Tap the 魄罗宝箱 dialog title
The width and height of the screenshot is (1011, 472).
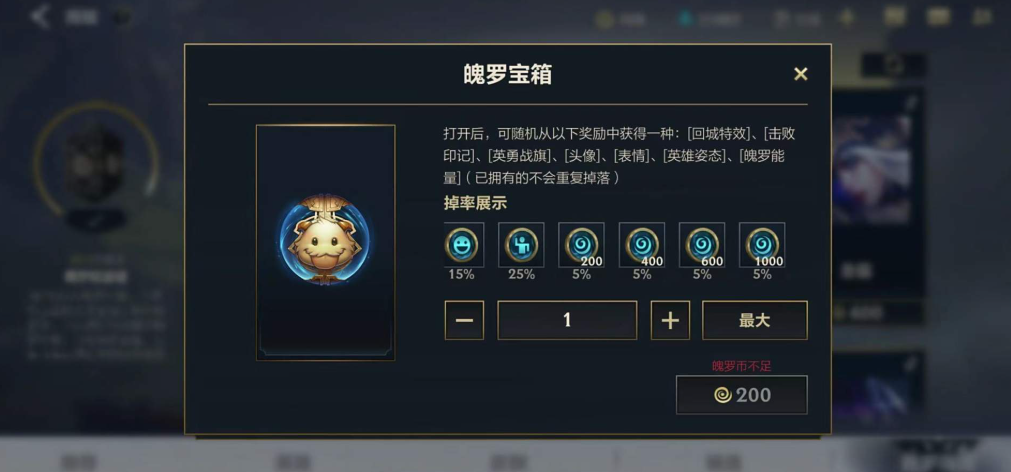507,74
